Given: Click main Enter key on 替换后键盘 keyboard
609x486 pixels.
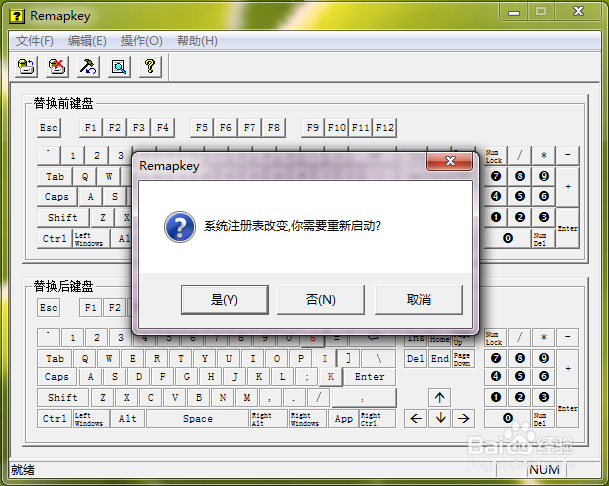Looking at the screenshot, I should click(x=369, y=377).
